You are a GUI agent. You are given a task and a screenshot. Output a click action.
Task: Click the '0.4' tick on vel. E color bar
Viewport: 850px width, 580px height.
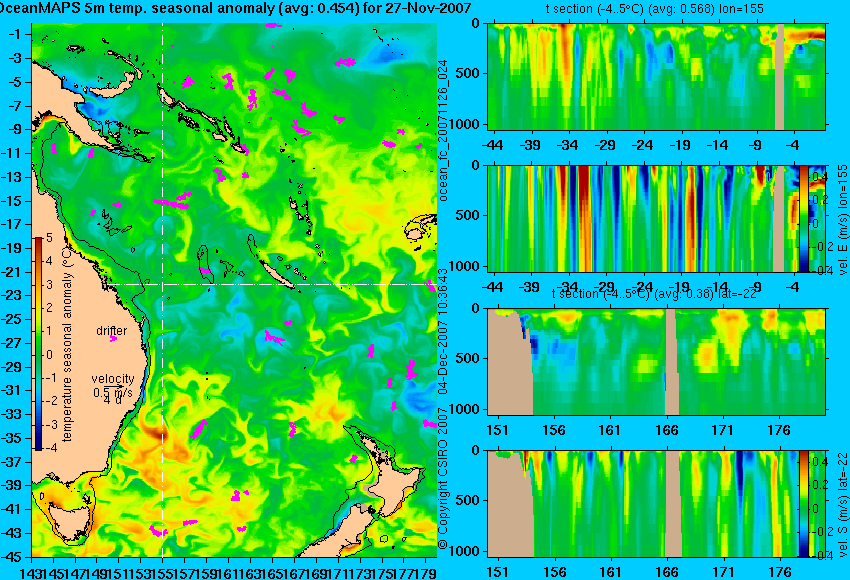[820, 176]
